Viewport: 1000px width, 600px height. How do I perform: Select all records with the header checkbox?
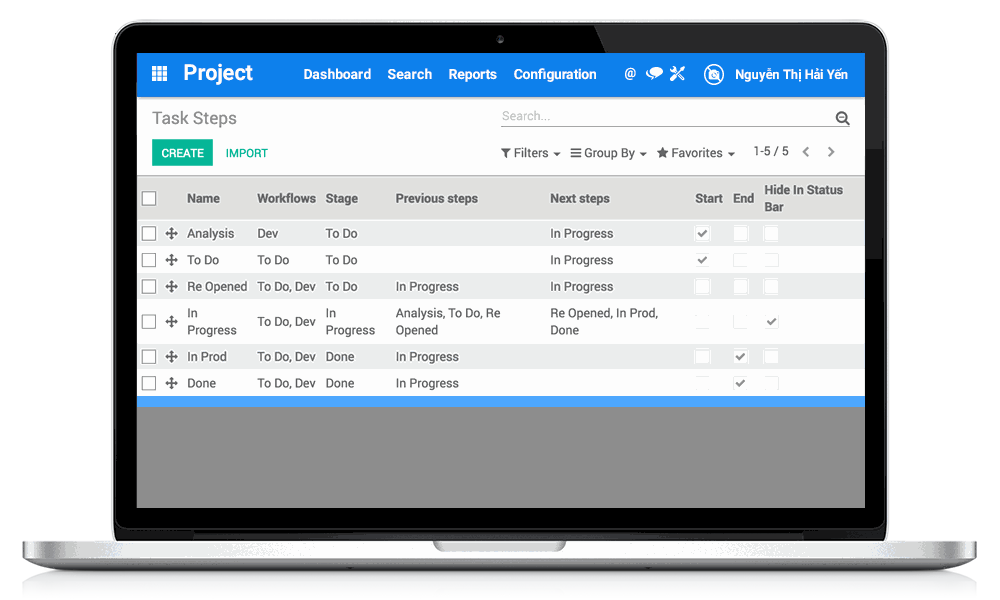[x=149, y=198]
